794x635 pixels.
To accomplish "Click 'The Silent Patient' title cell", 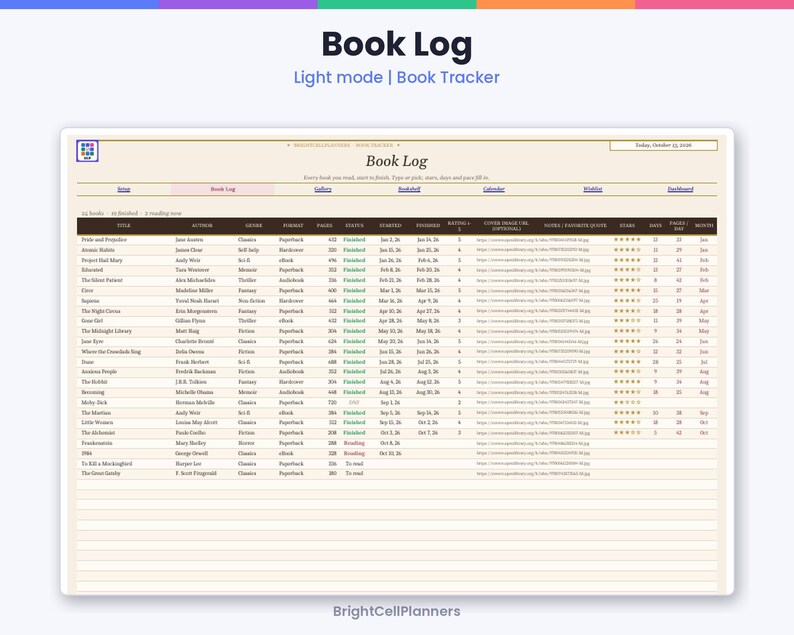I will [102, 280].
